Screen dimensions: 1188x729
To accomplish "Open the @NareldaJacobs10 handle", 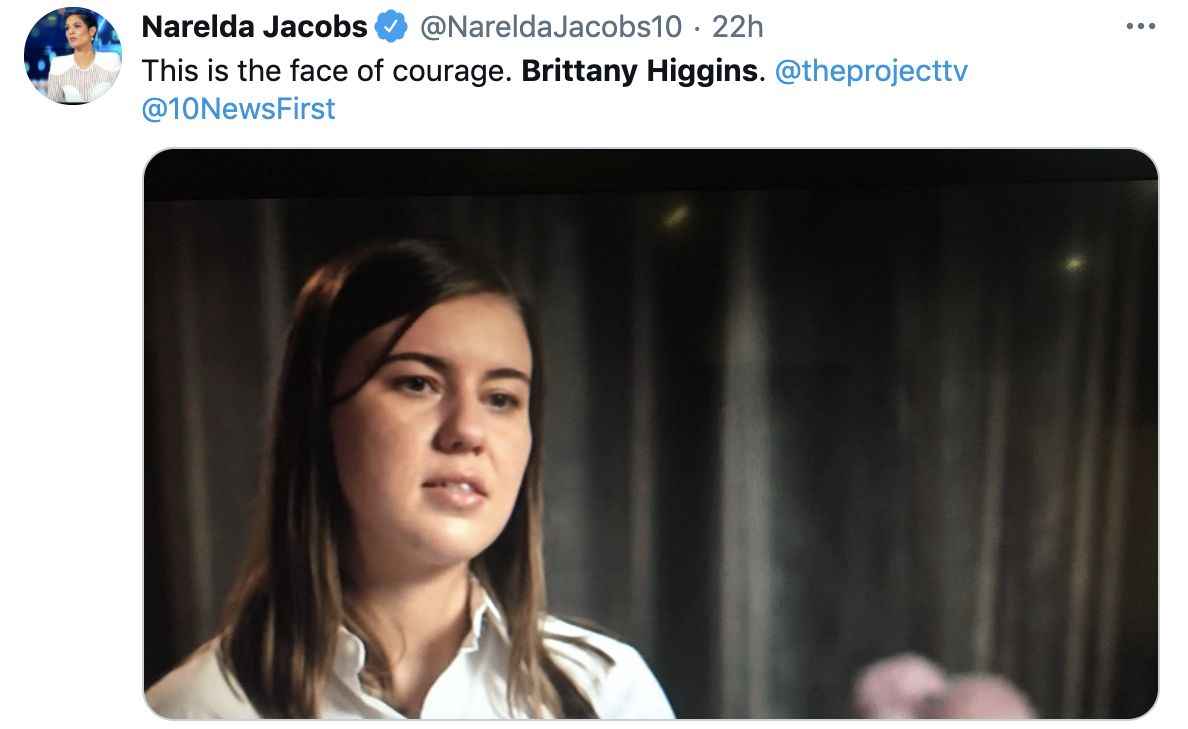I will pos(551,27).
